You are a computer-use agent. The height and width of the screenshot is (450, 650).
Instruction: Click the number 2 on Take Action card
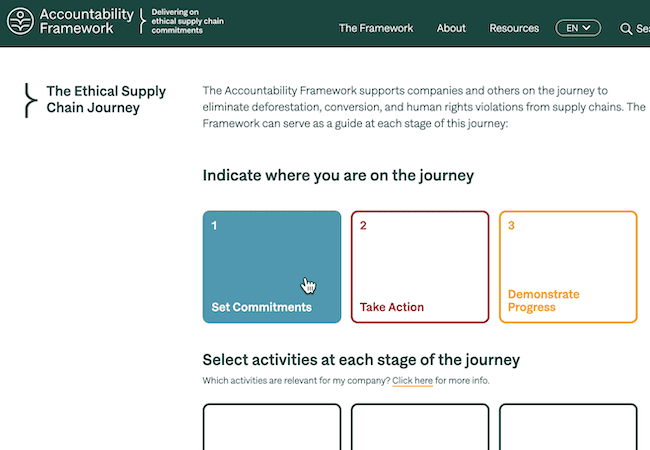[363, 225]
